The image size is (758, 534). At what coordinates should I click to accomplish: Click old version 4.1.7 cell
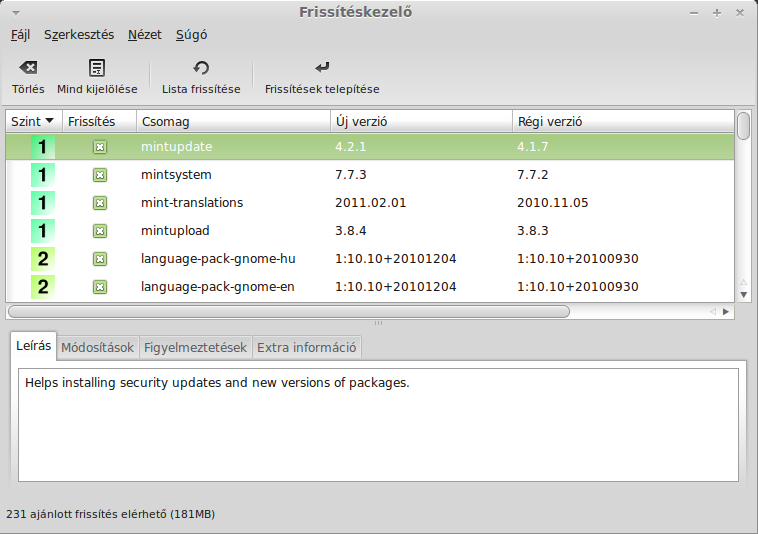[x=533, y=147]
